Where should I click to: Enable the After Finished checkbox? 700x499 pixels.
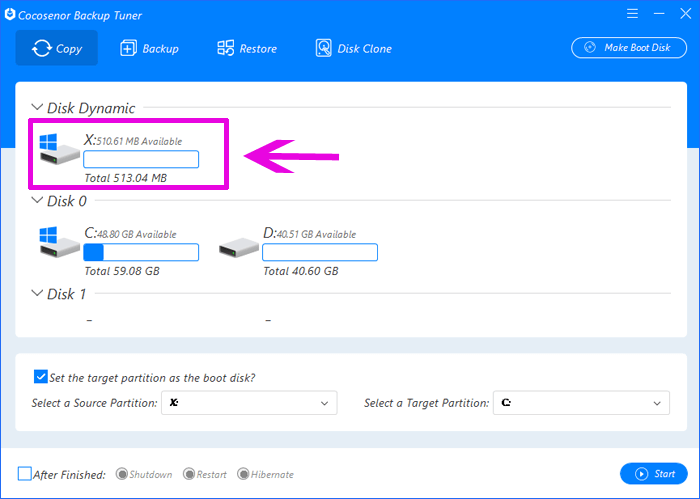point(25,474)
